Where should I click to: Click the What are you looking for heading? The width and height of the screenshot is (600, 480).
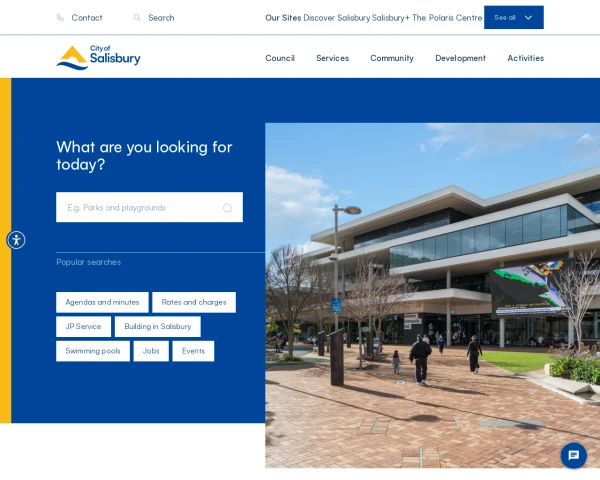pyautogui.click(x=144, y=156)
